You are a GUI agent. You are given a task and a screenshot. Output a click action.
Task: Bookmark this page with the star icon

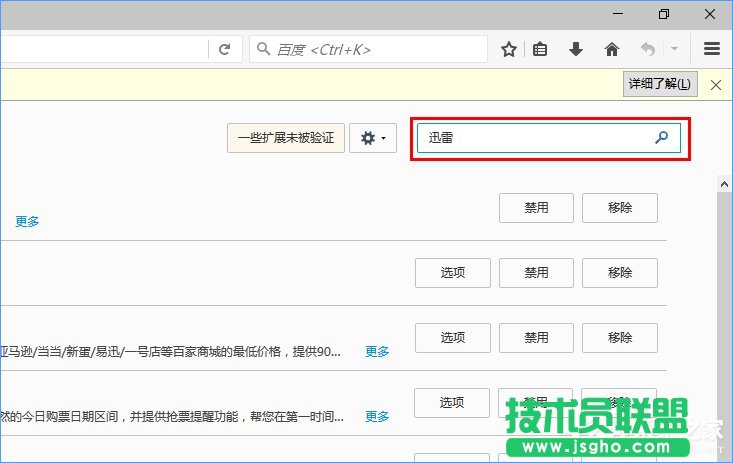(x=509, y=49)
